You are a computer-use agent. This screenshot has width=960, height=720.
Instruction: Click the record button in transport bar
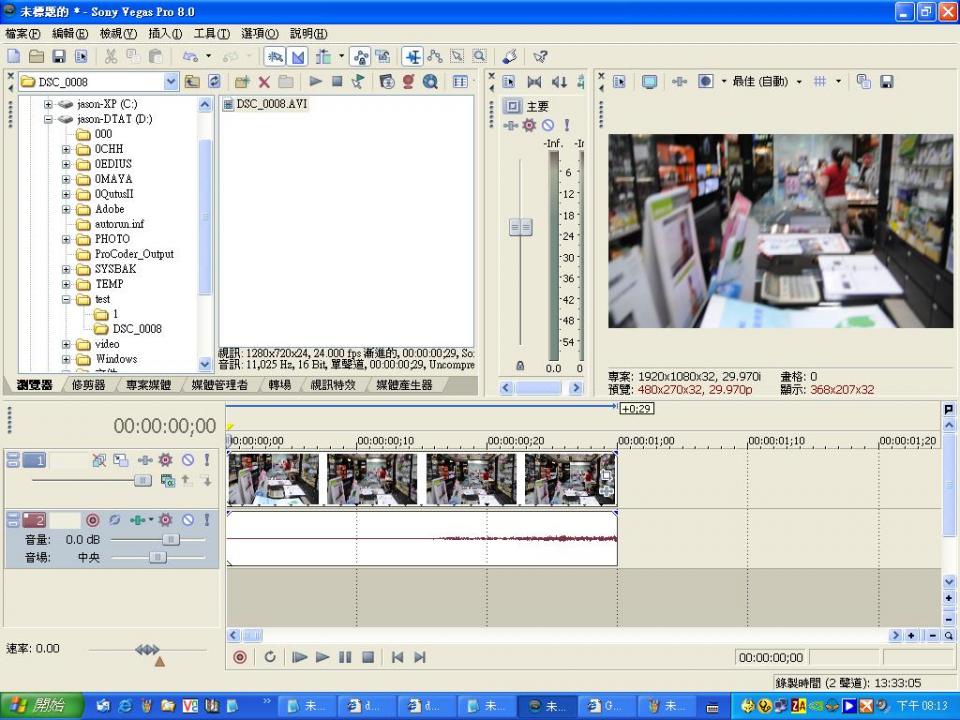pos(240,657)
